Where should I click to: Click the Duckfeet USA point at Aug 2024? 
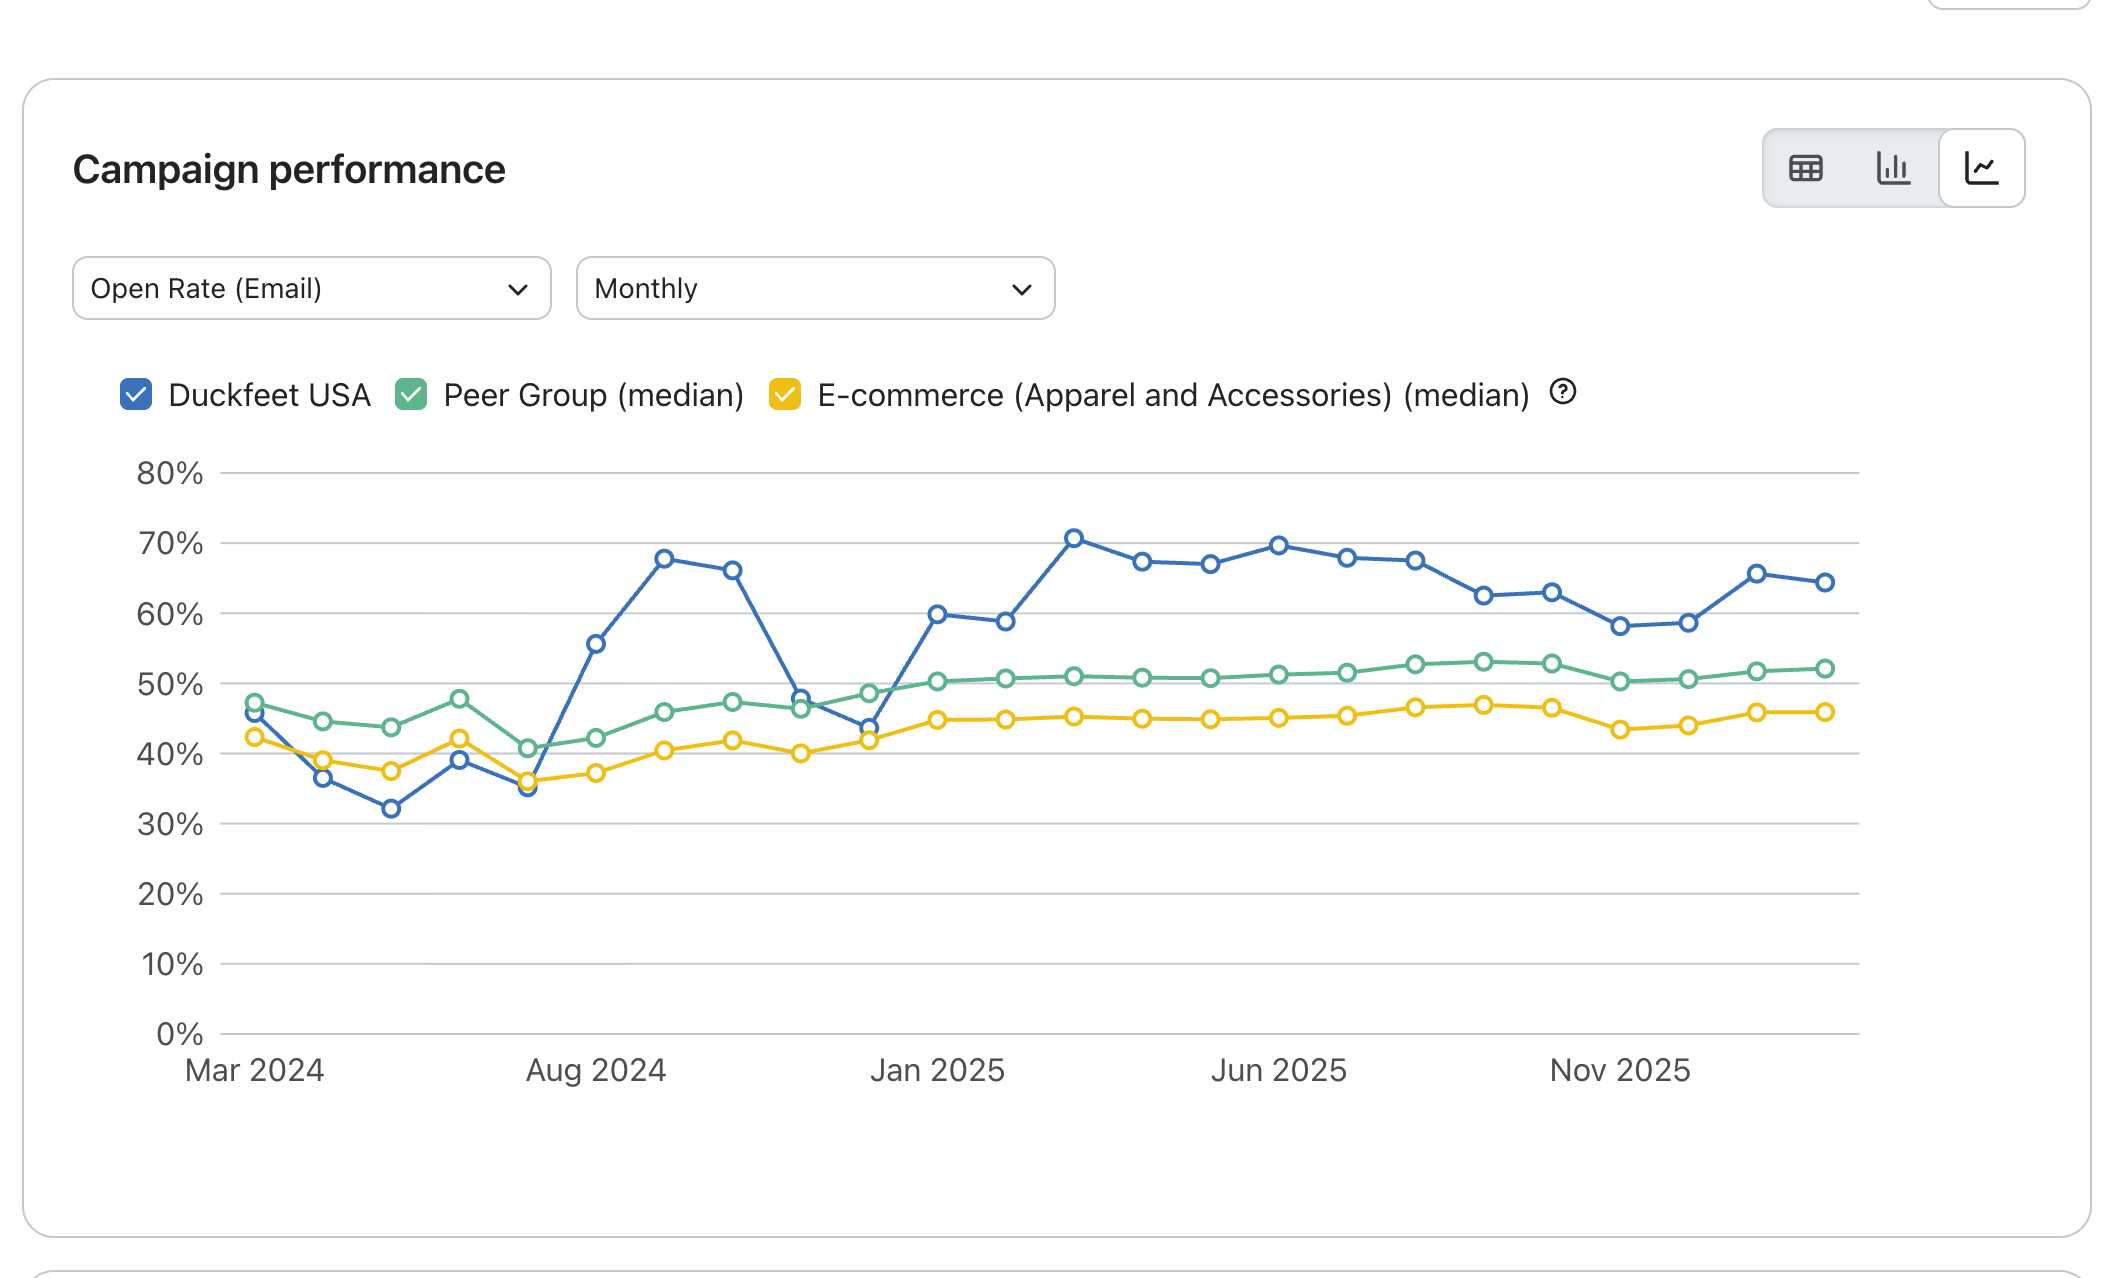596,644
